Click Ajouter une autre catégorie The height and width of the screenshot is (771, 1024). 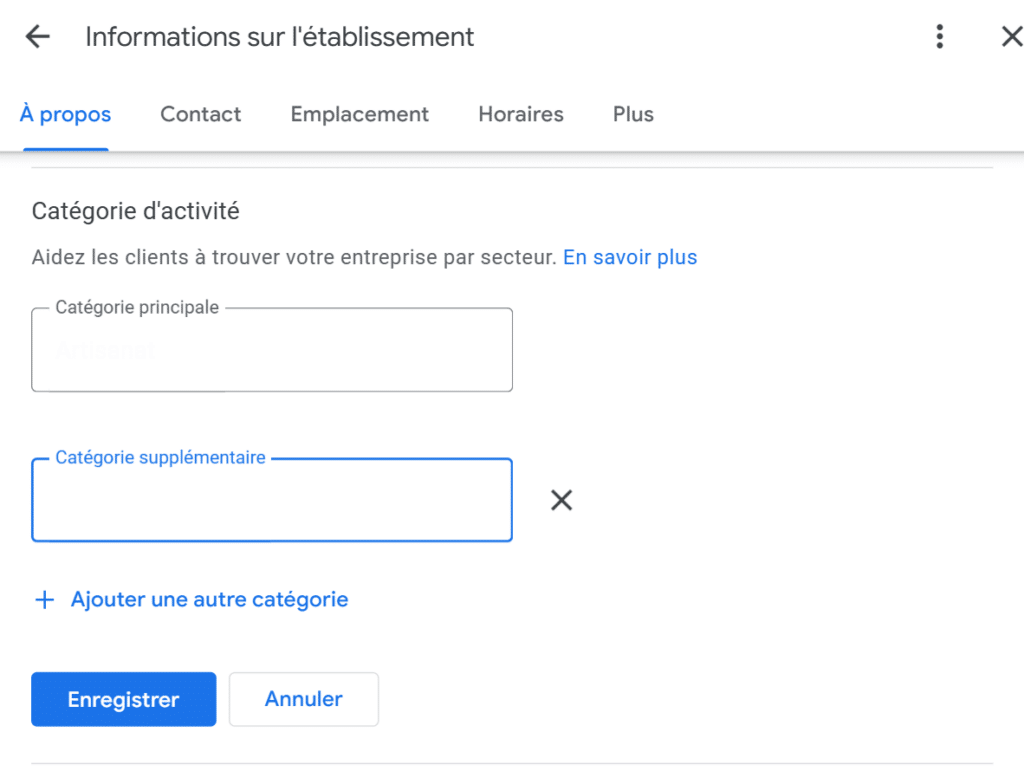(208, 599)
